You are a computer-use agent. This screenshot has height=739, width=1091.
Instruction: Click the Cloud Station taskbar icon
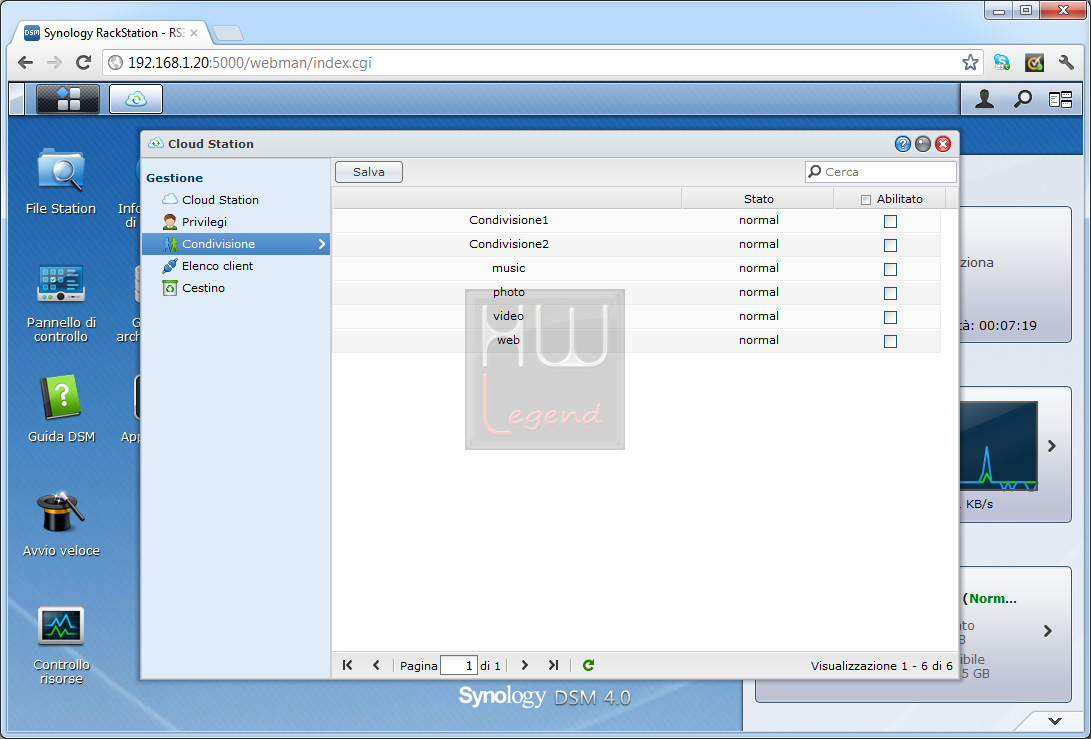click(136, 99)
